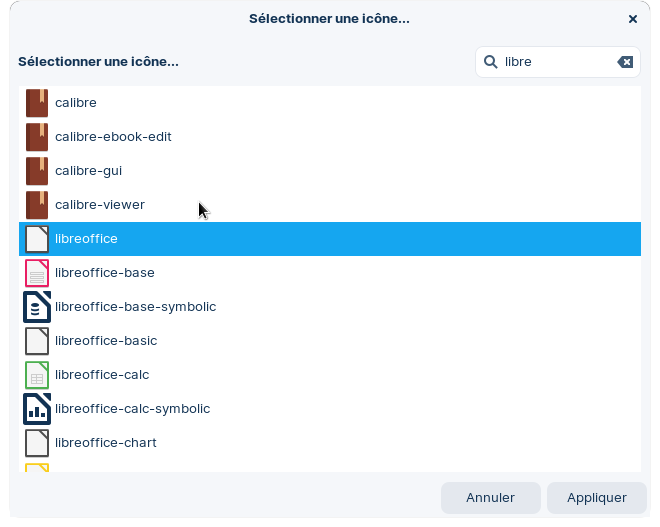The width and height of the screenshot is (660, 527).
Task: Select the libreoffice-base-symbolic database icon
Action: pyautogui.click(x=37, y=307)
